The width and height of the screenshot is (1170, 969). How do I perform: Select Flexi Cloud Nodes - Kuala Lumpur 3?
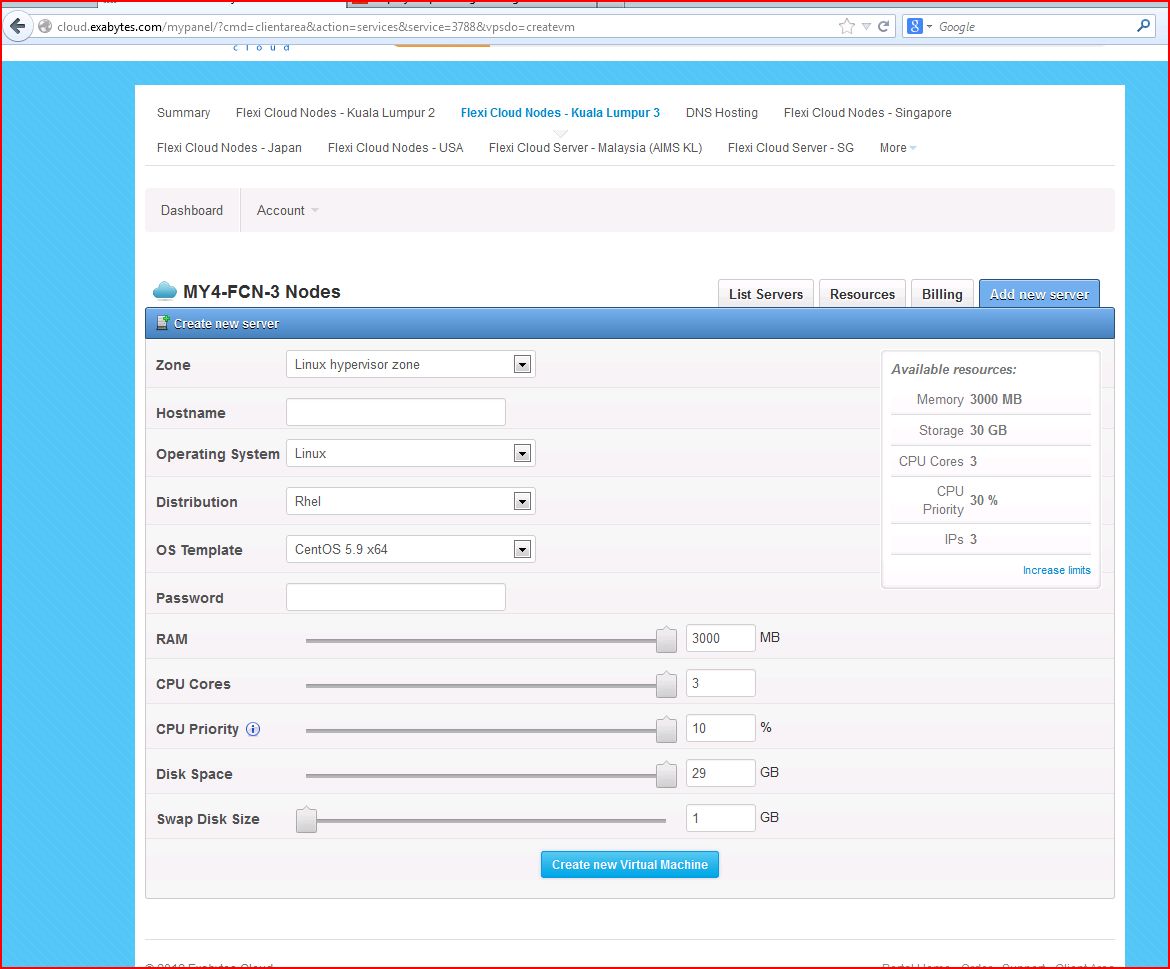pyautogui.click(x=560, y=113)
